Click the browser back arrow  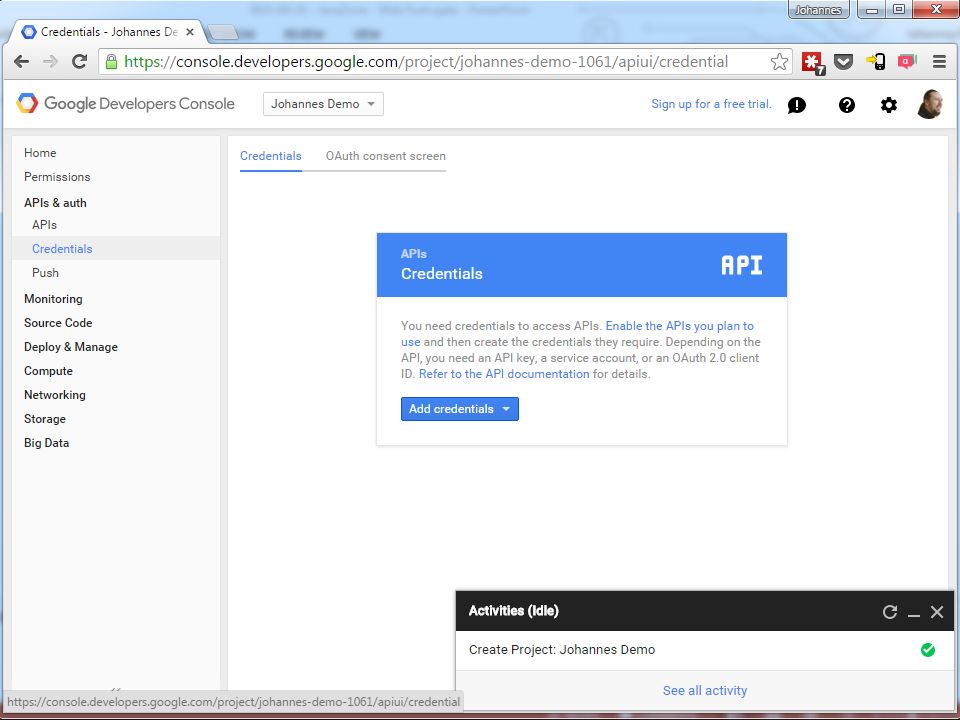click(21, 61)
